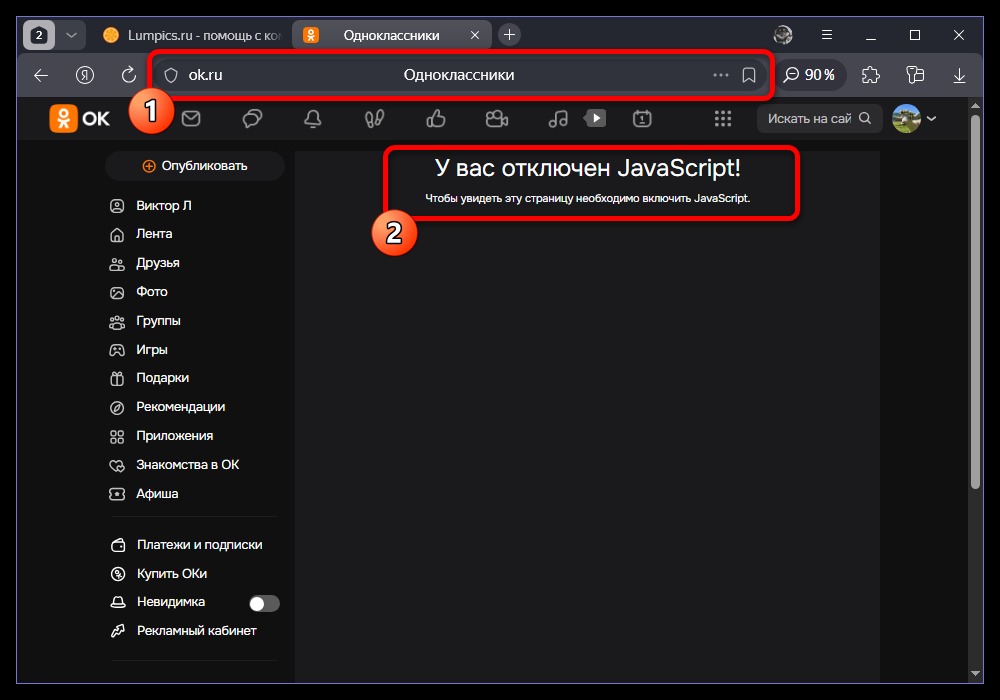The image size is (1000, 700).
Task: Expand the user avatar menu chevron
Action: point(931,119)
